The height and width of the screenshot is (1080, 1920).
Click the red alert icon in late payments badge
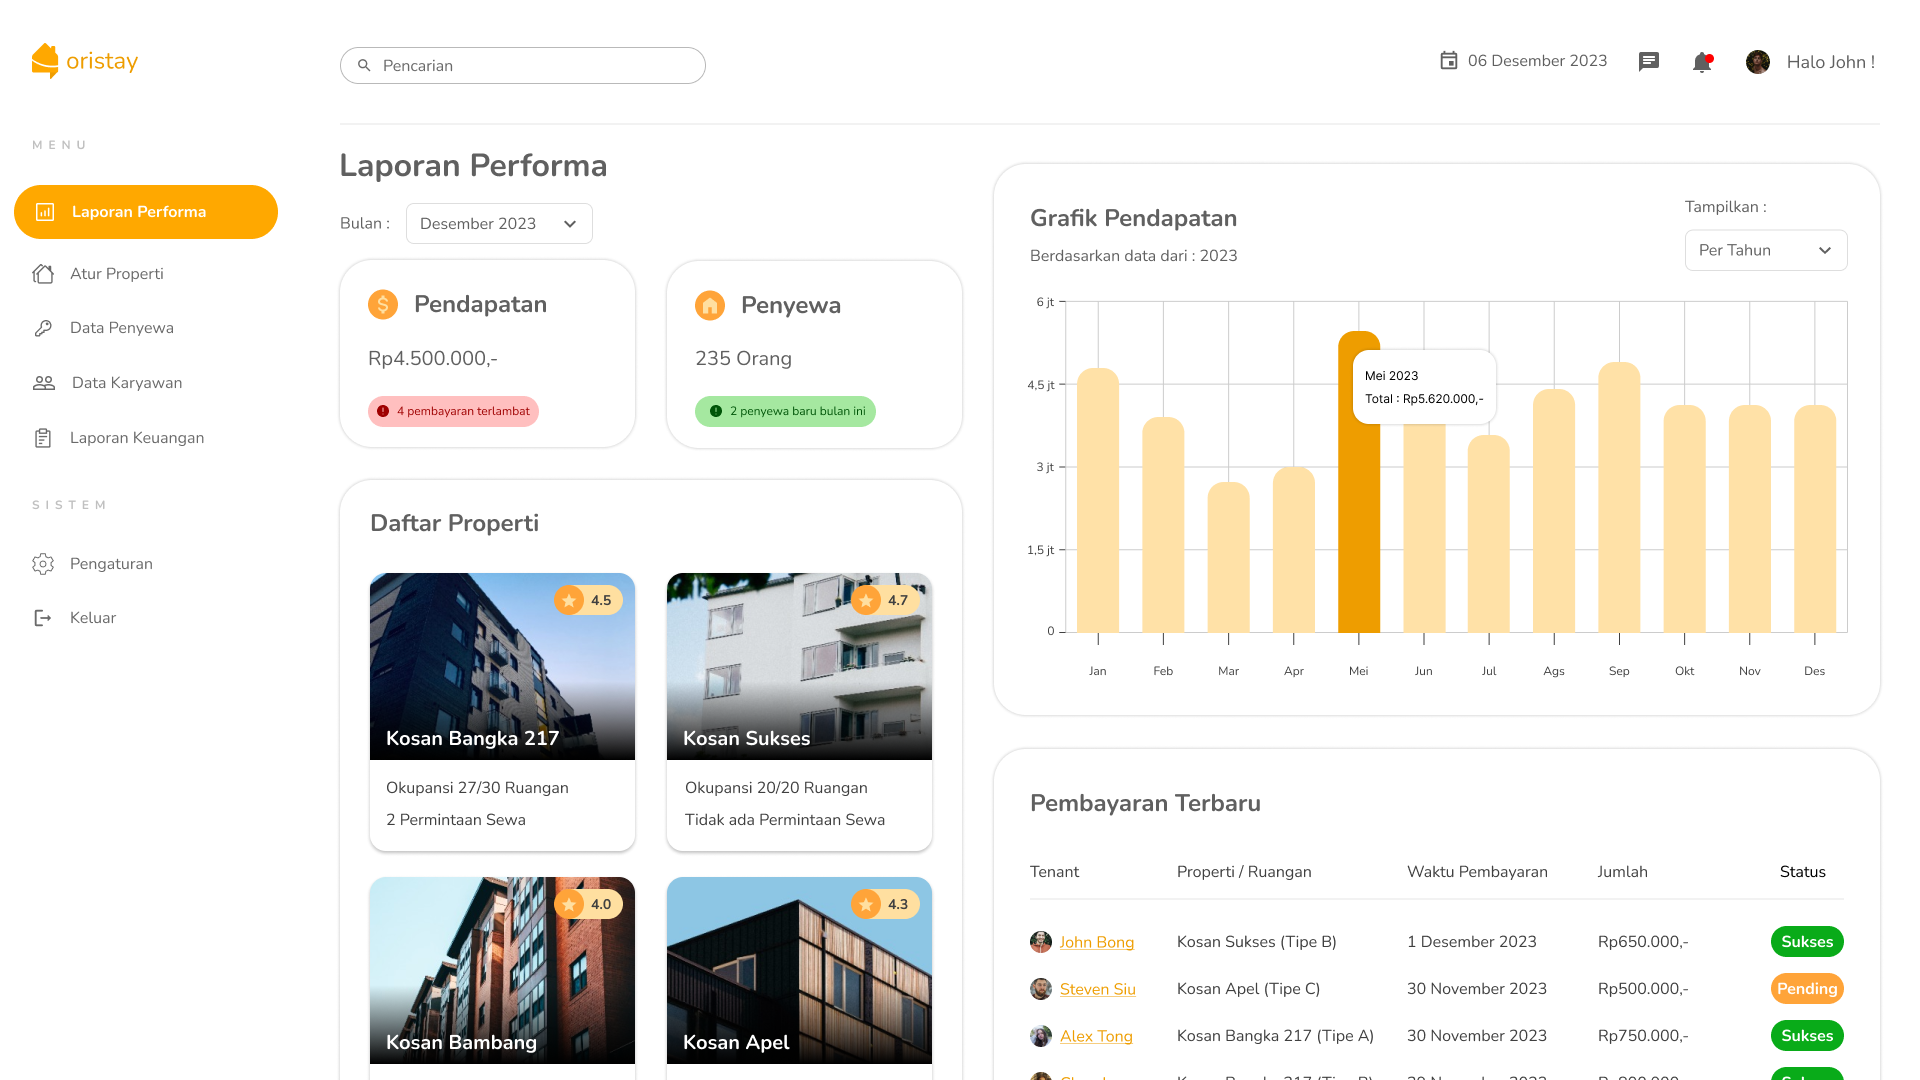[383, 411]
